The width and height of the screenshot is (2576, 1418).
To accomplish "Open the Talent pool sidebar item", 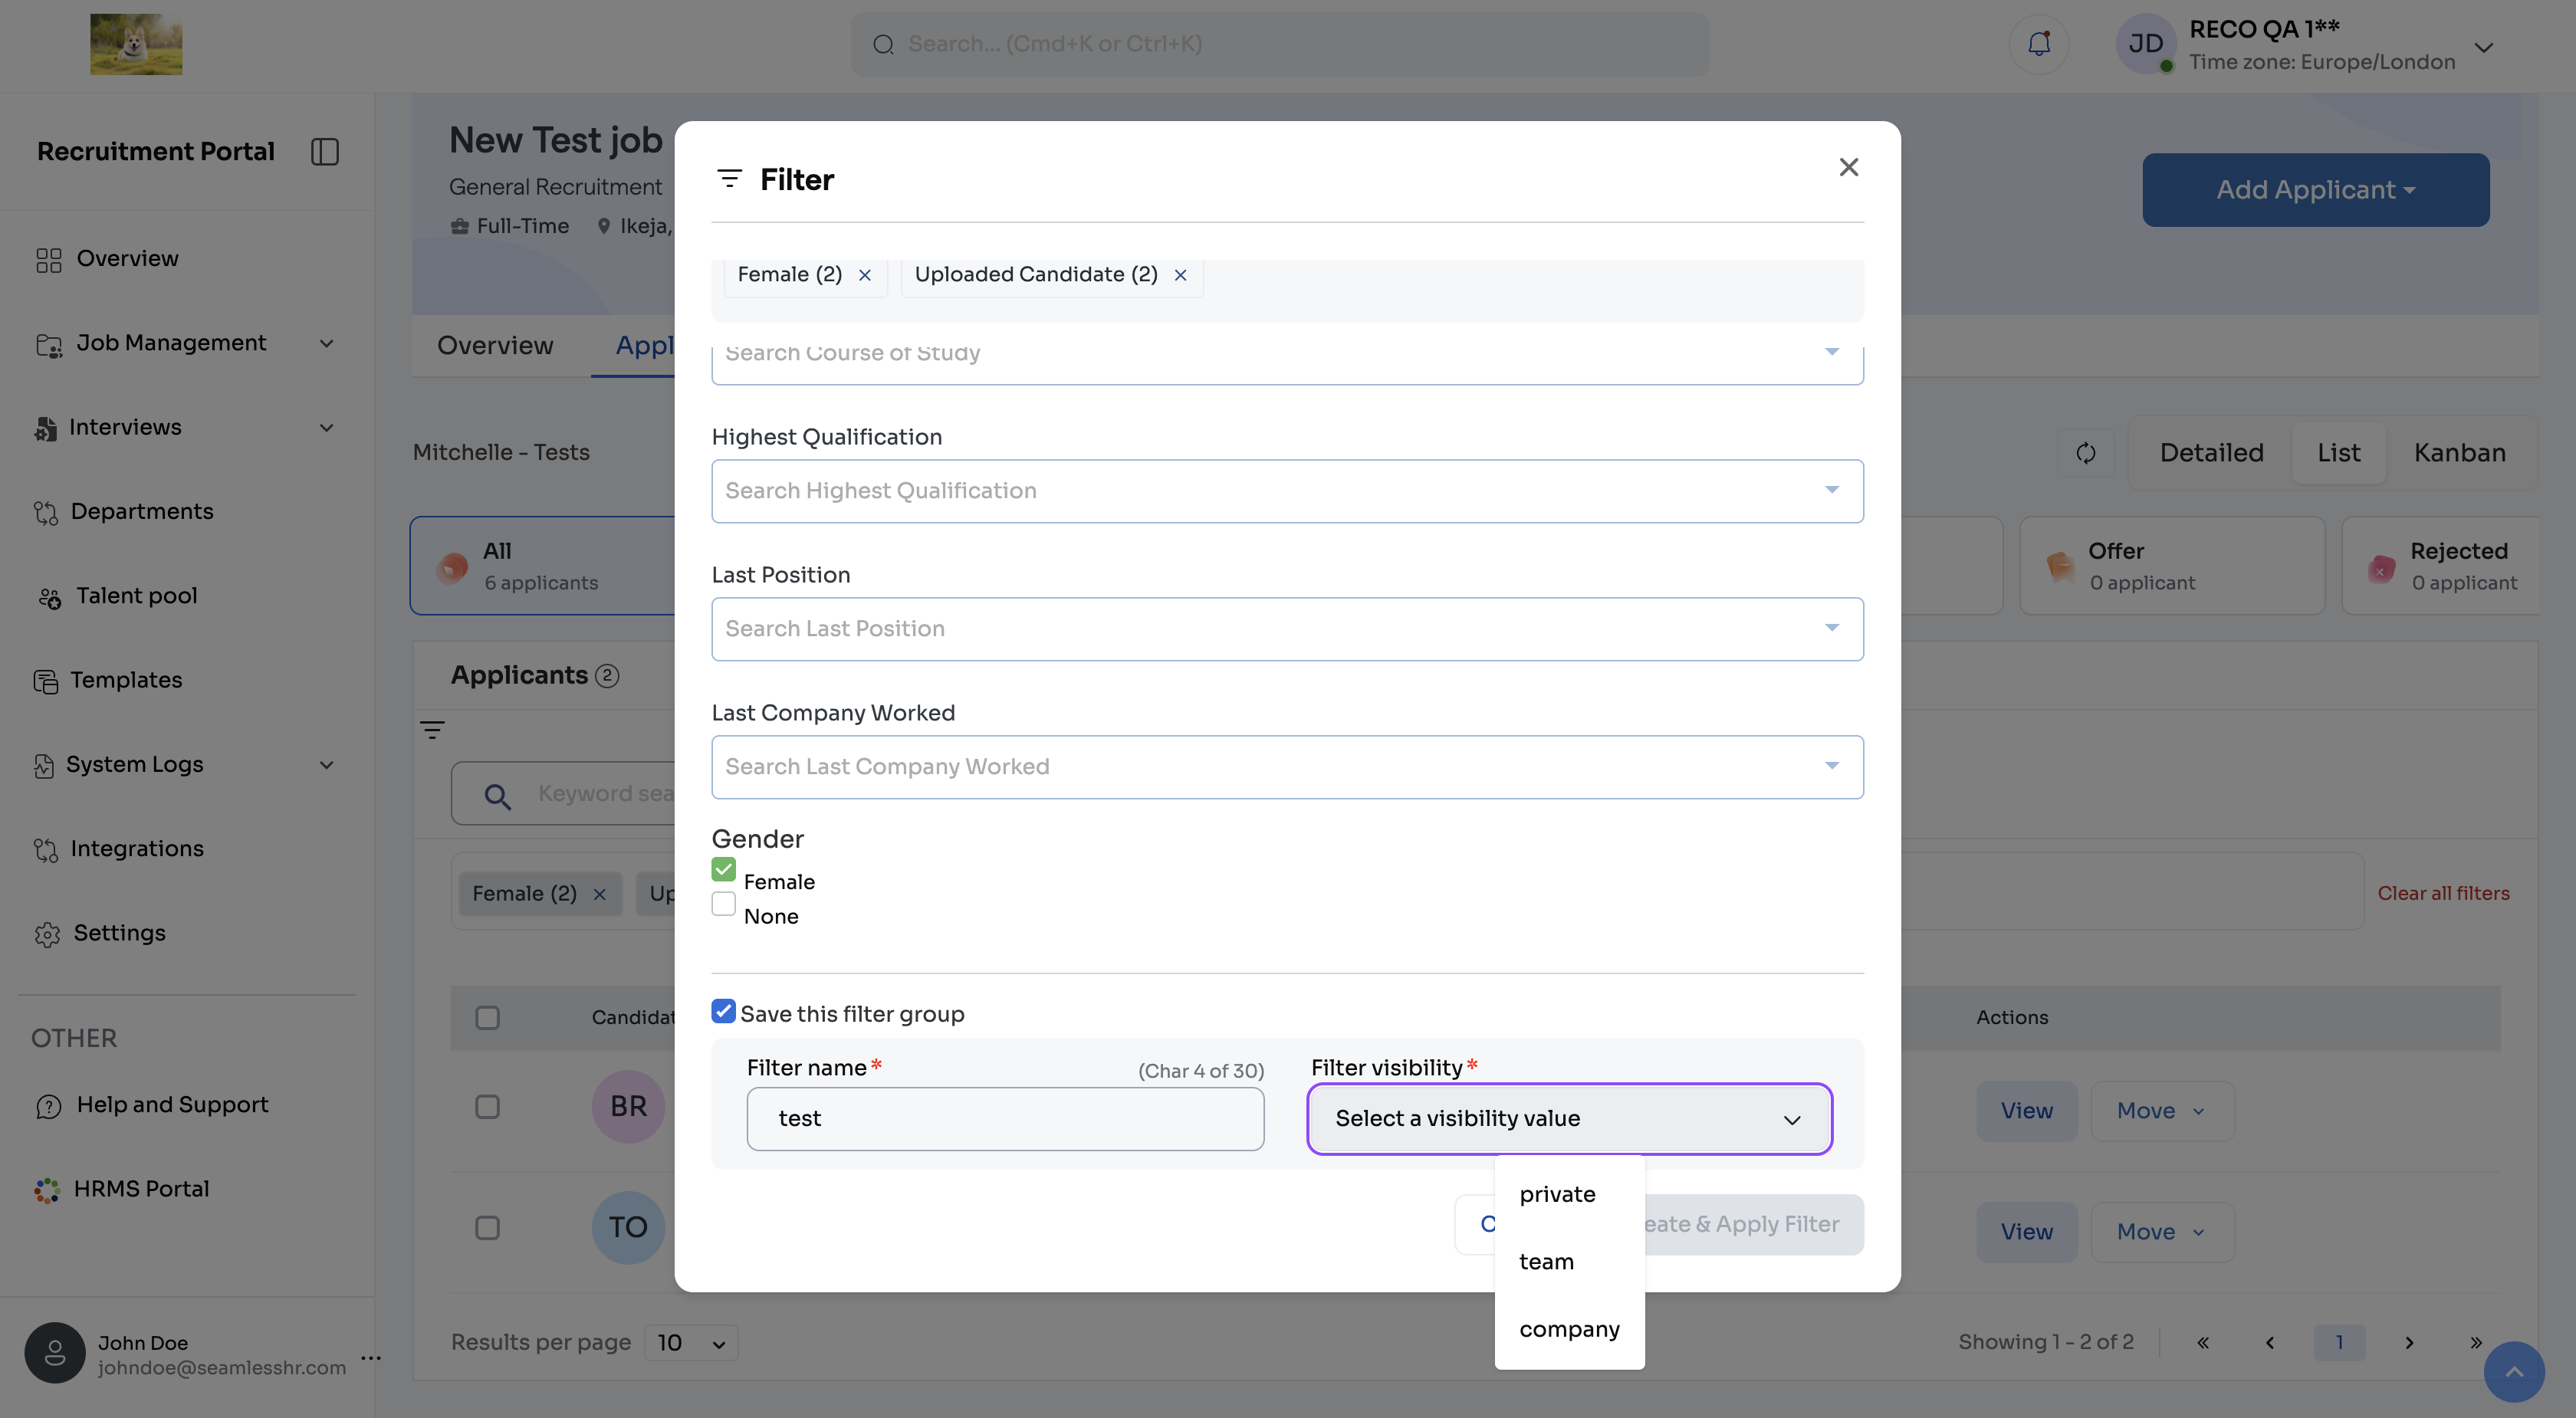I will [136, 596].
